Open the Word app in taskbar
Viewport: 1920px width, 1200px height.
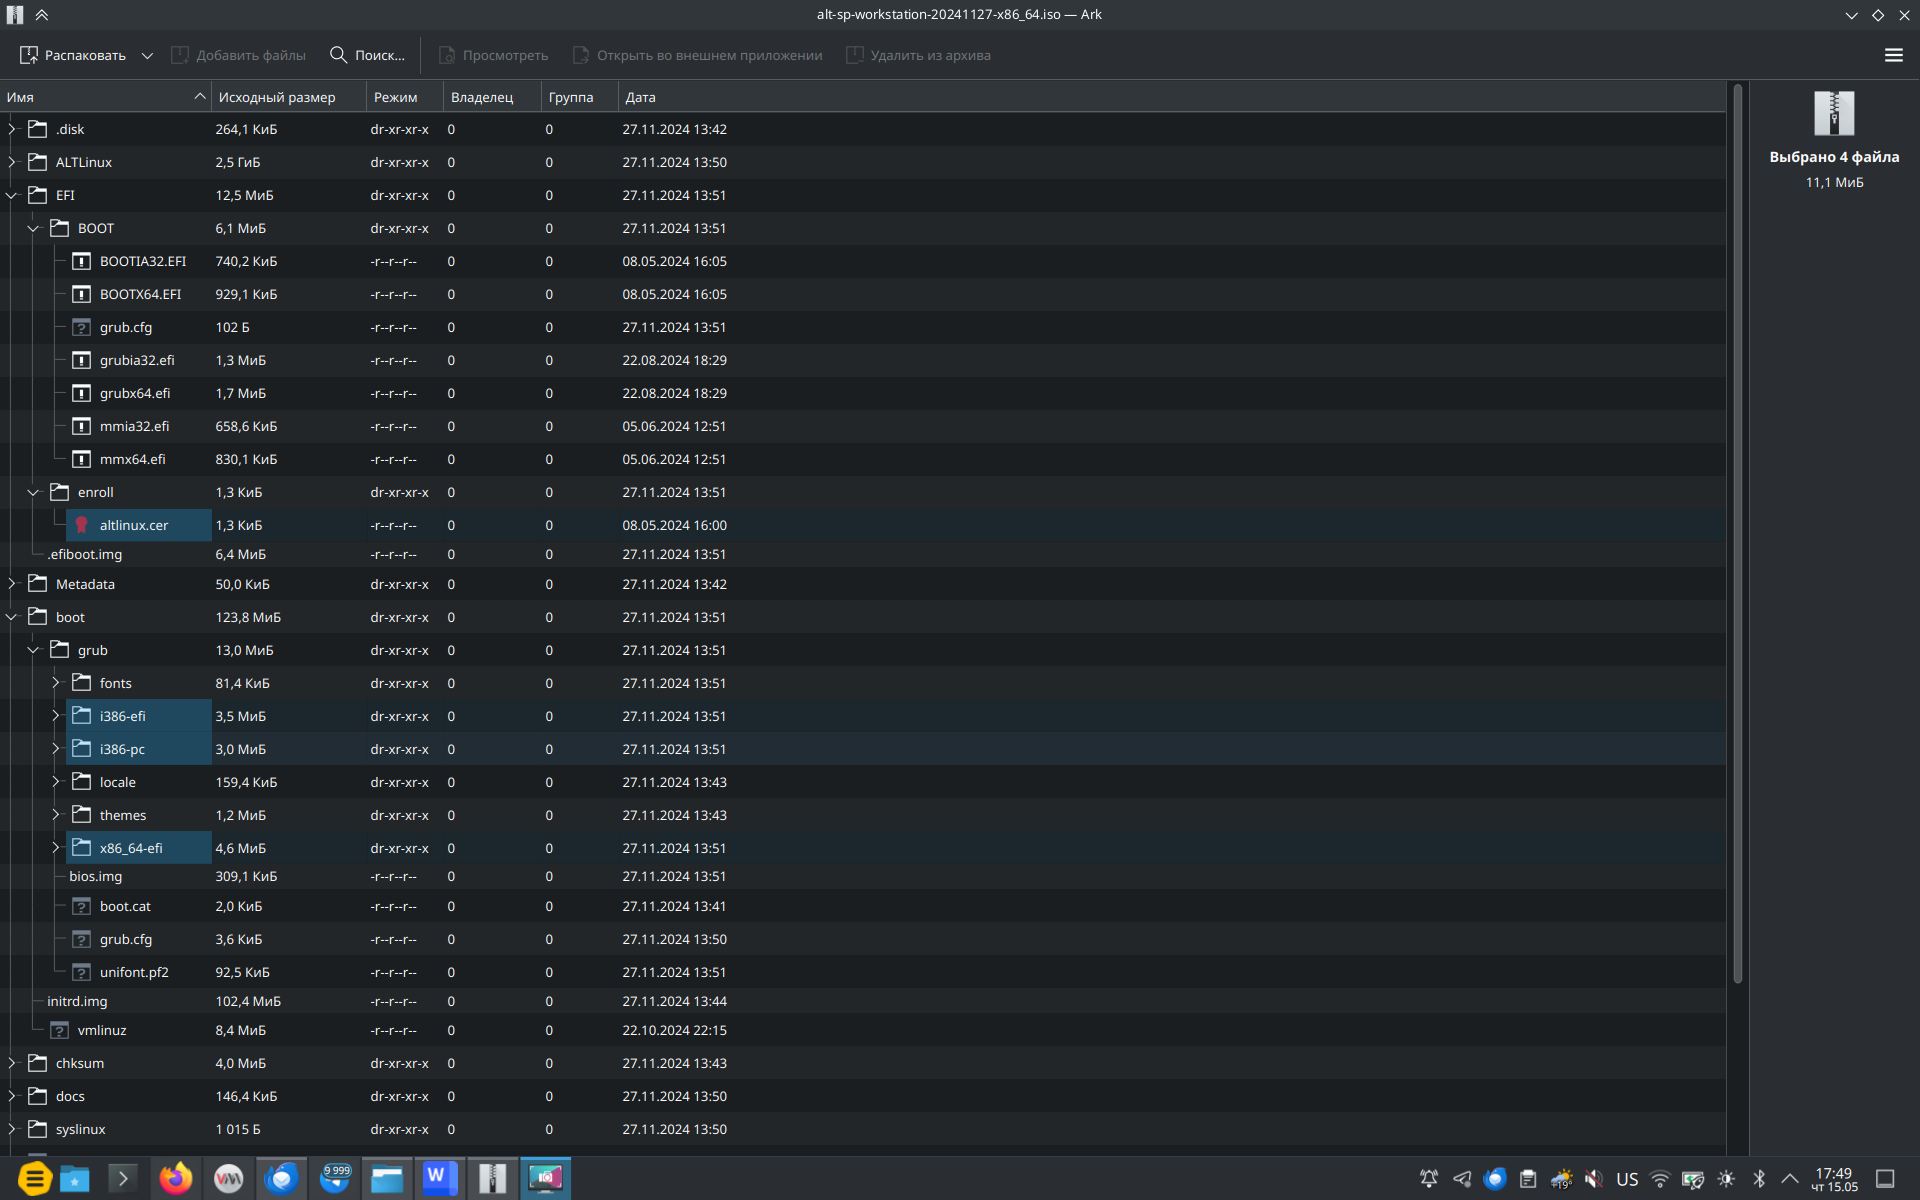438,1179
